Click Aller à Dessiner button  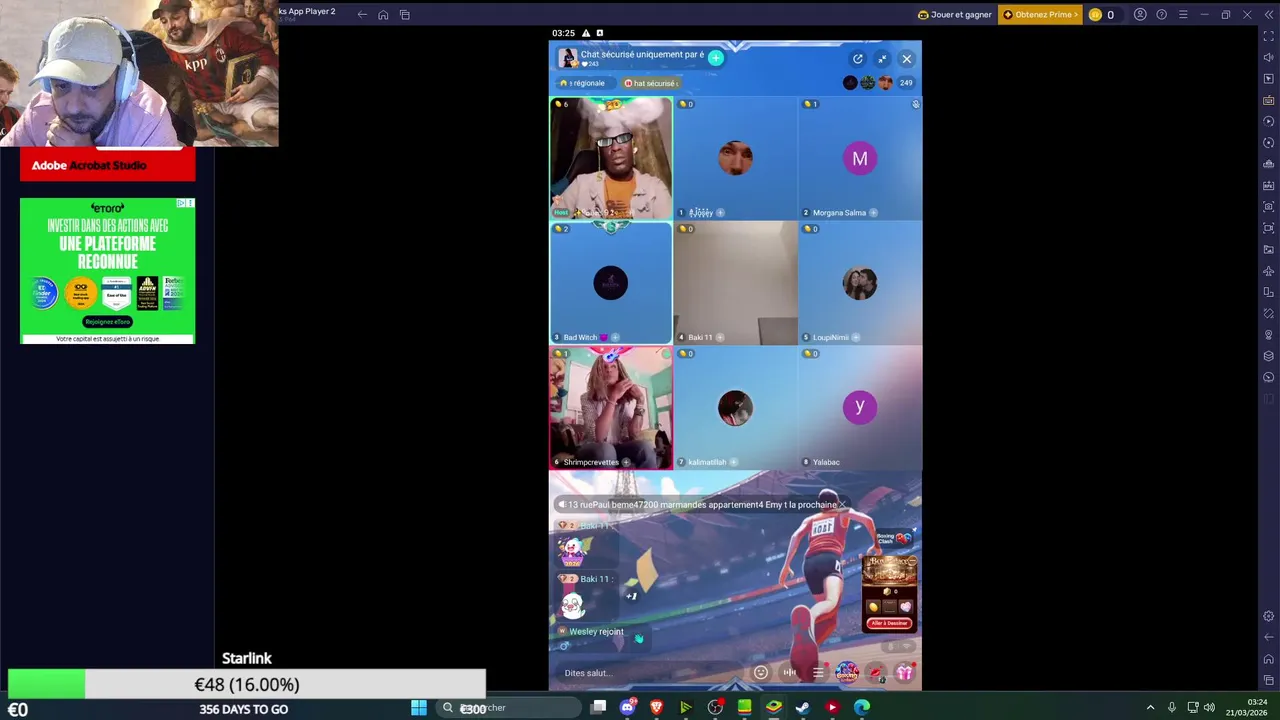pos(889,623)
